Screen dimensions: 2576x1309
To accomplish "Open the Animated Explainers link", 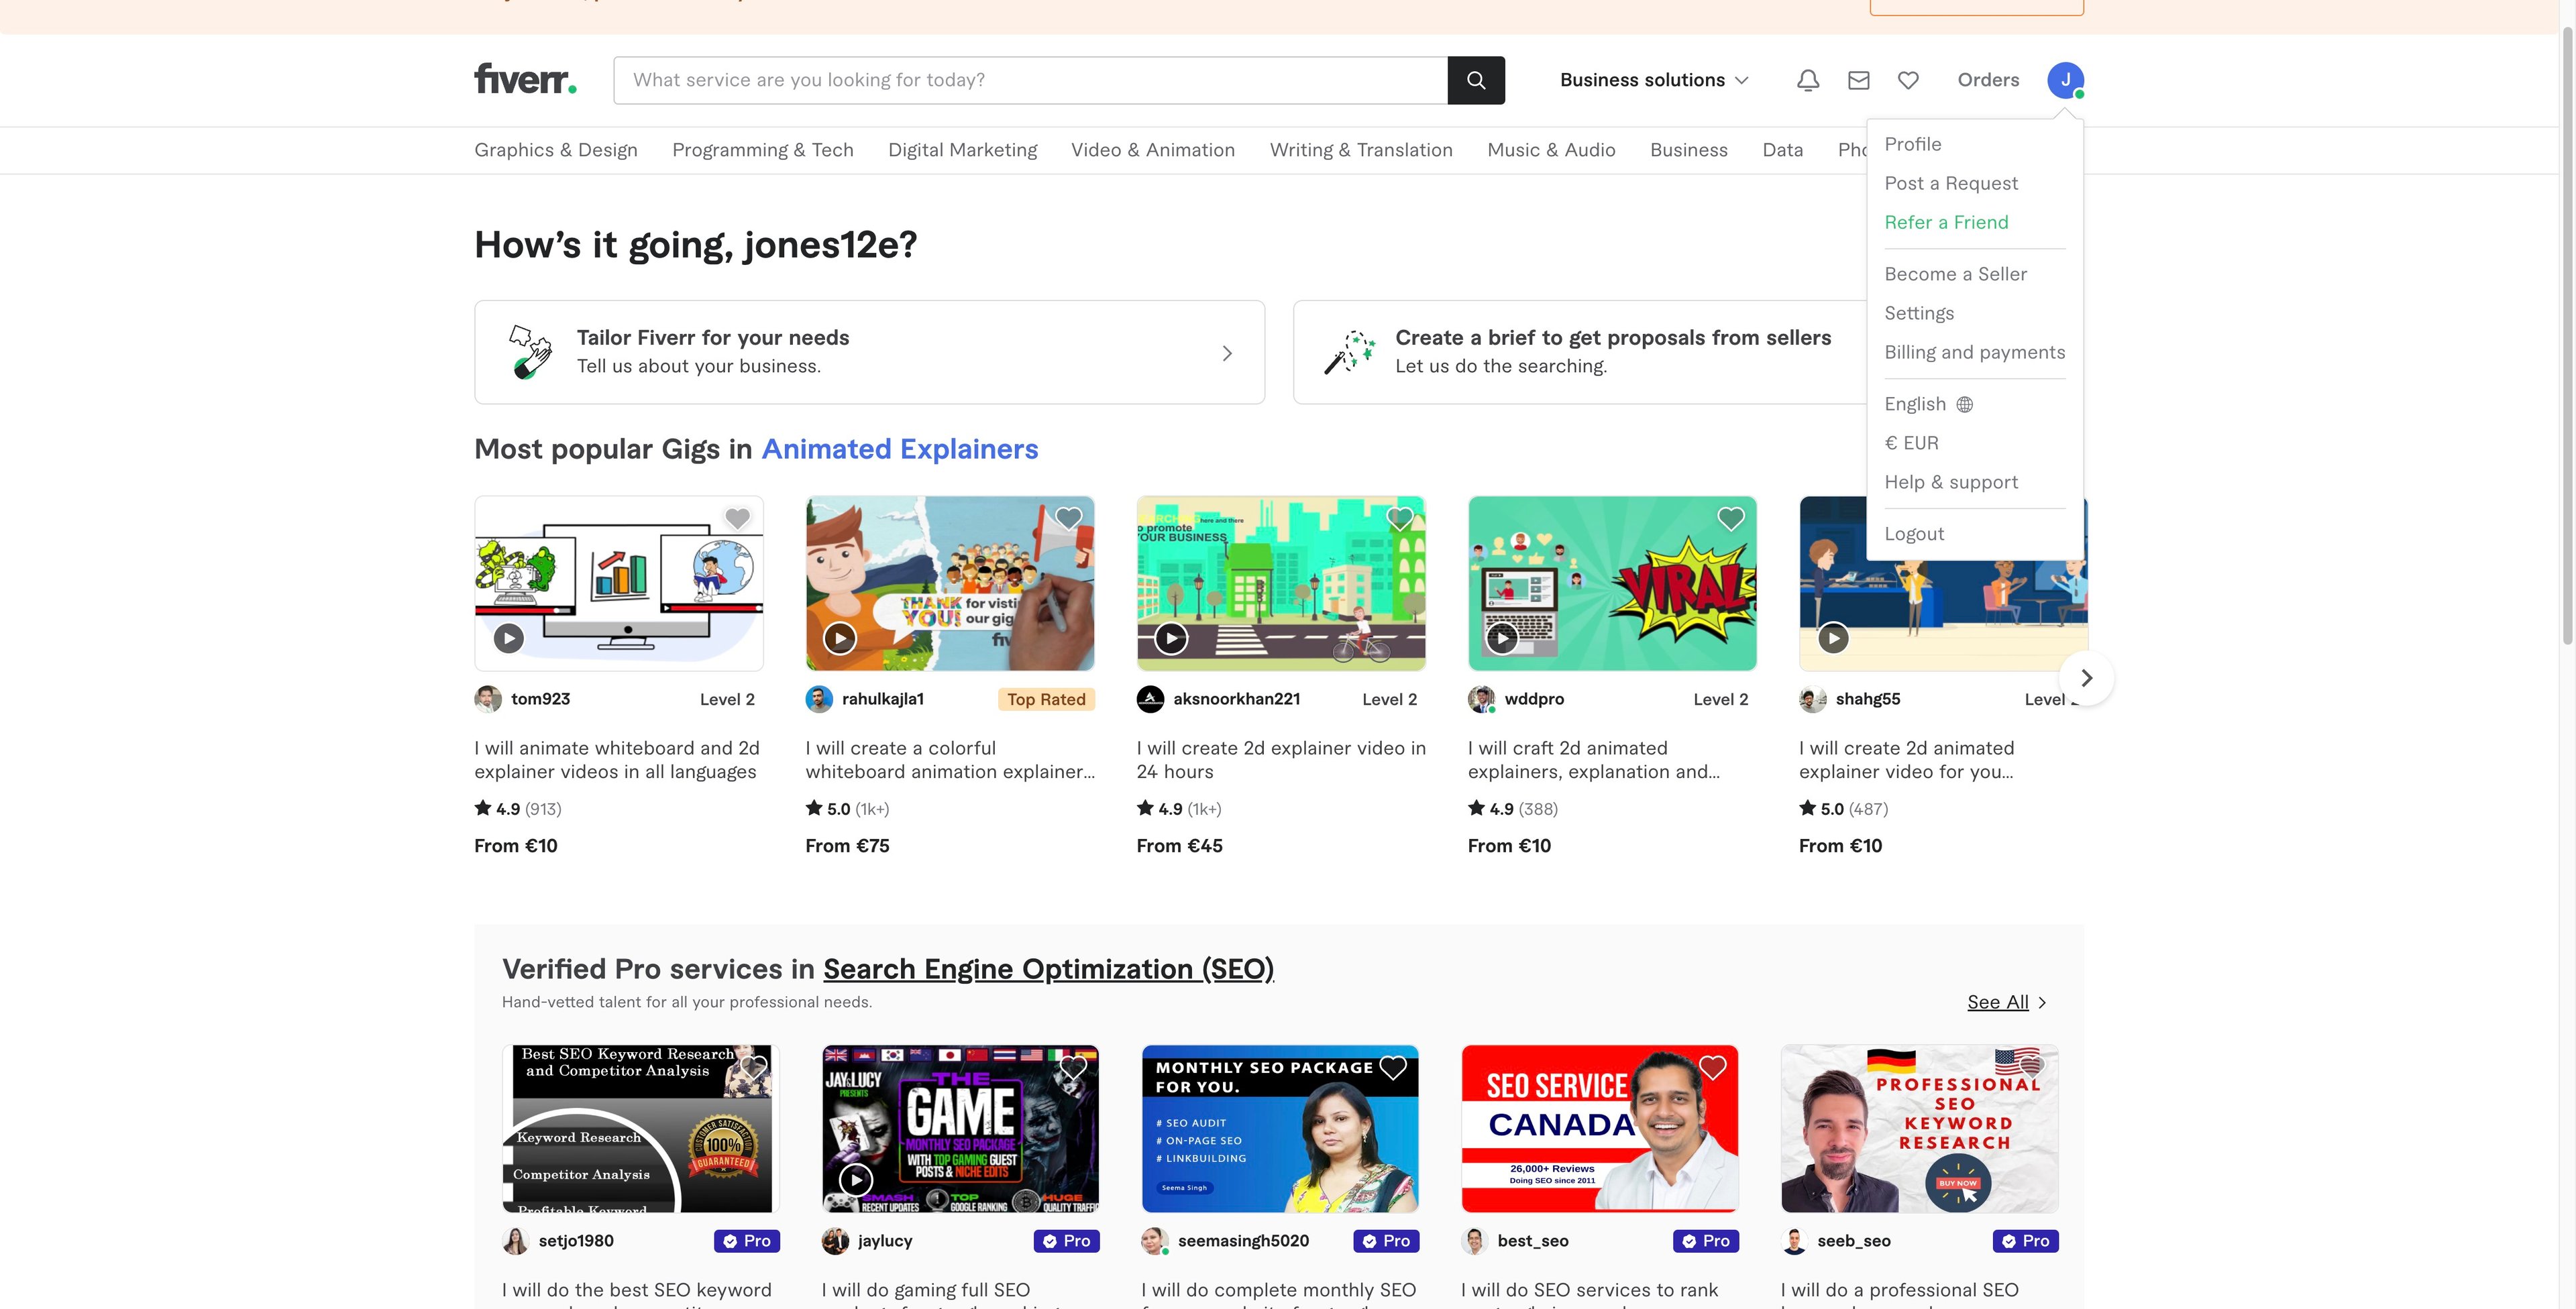I will point(899,449).
